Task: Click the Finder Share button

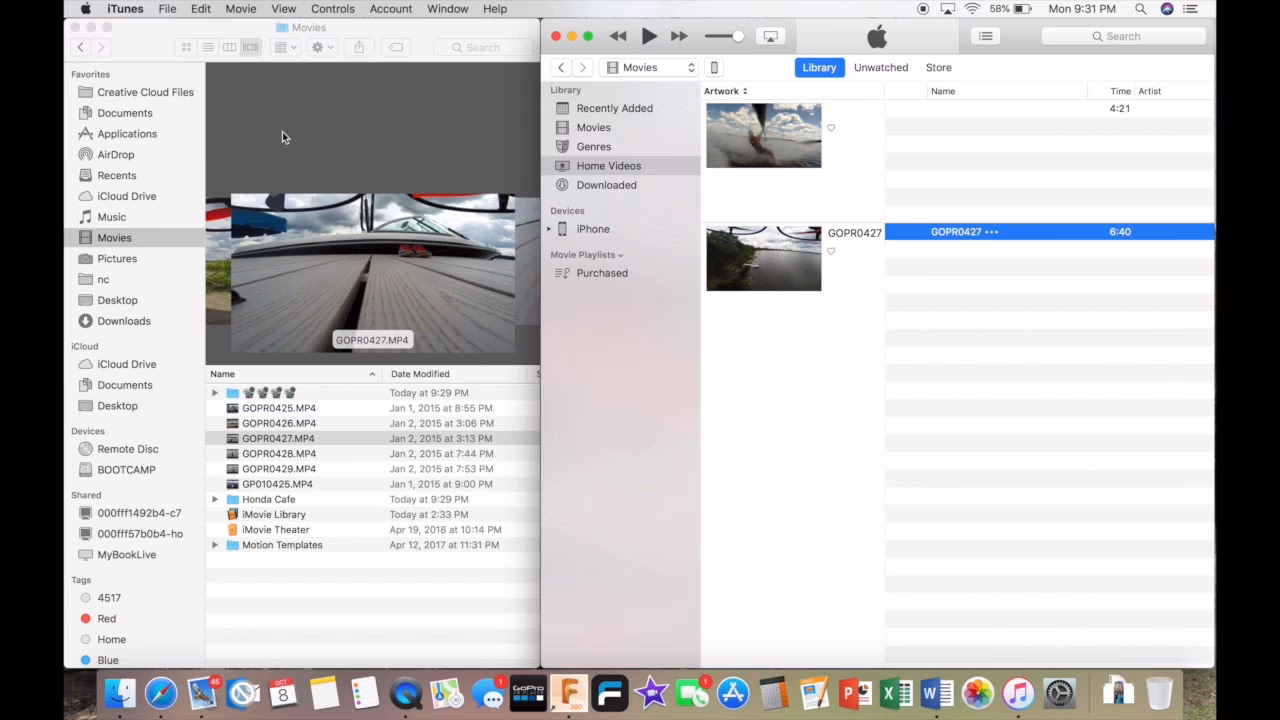Action: (359, 47)
